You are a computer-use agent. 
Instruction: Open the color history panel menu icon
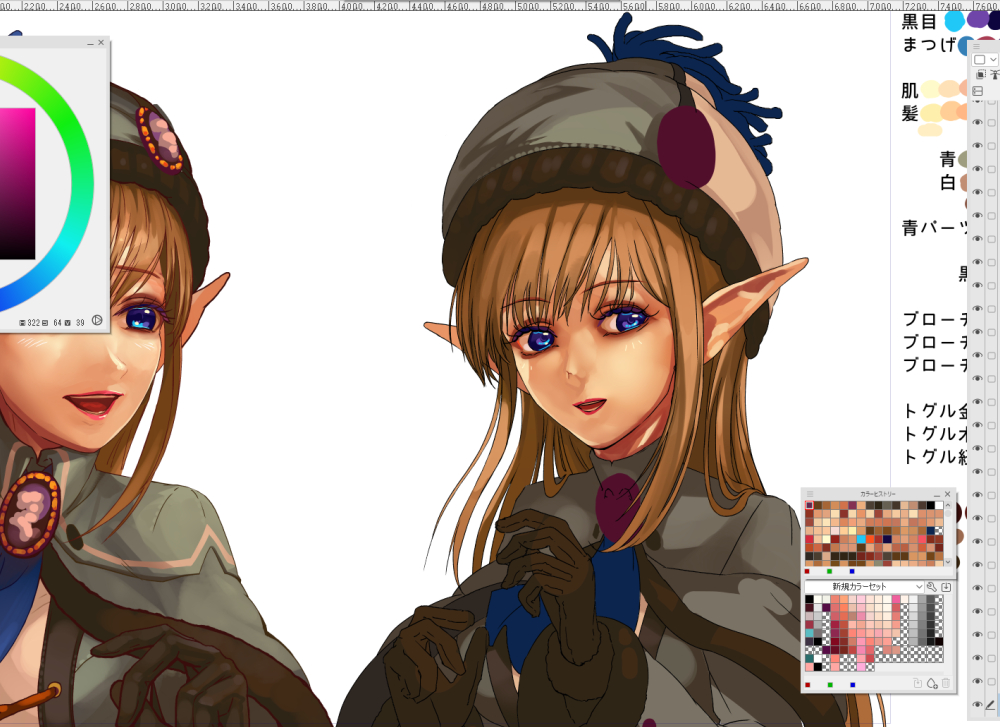point(810,494)
